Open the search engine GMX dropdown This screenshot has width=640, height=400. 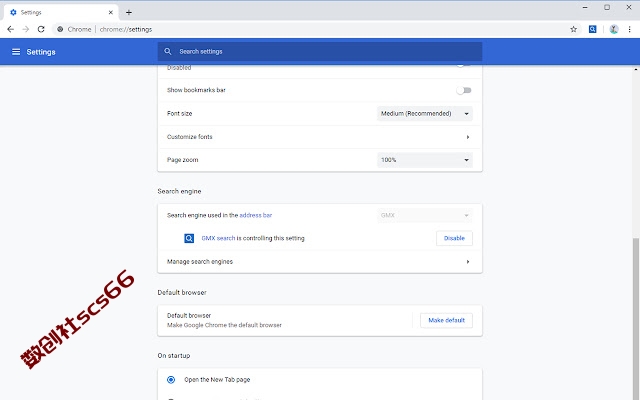click(x=424, y=215)
